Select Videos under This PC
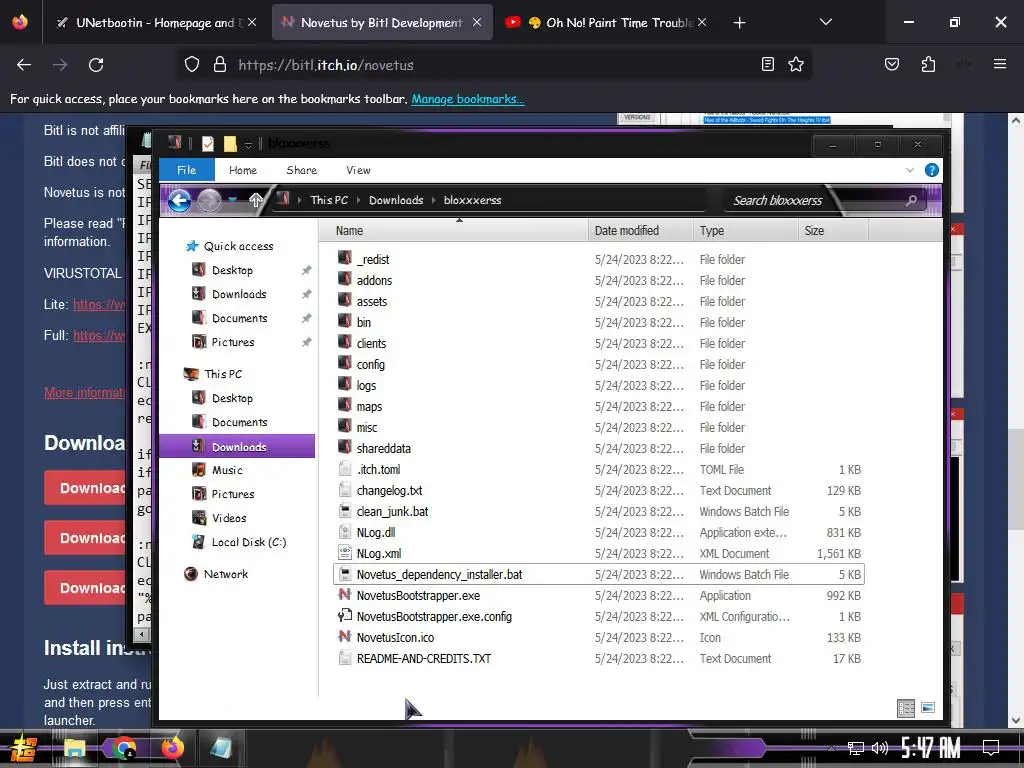1024x768 pixels. [229, 518]
